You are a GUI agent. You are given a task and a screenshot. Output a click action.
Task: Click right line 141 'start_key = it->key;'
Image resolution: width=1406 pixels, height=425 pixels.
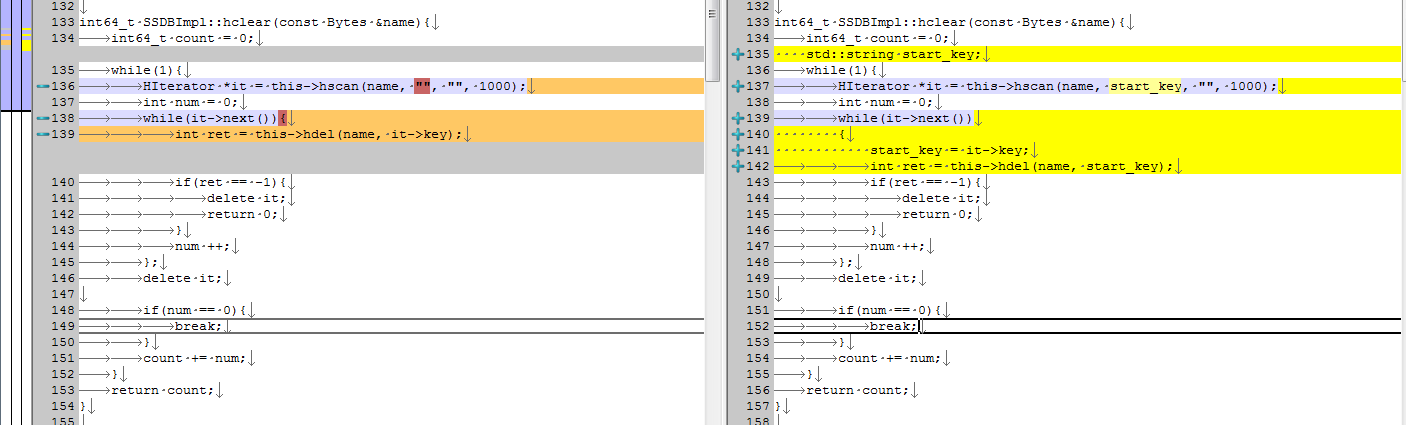(950, 150)
